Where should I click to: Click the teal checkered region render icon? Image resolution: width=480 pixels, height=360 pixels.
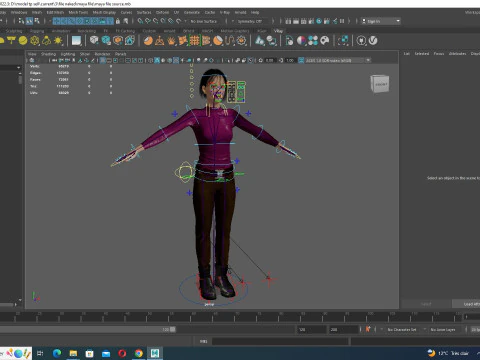click(x=343, y=41)
